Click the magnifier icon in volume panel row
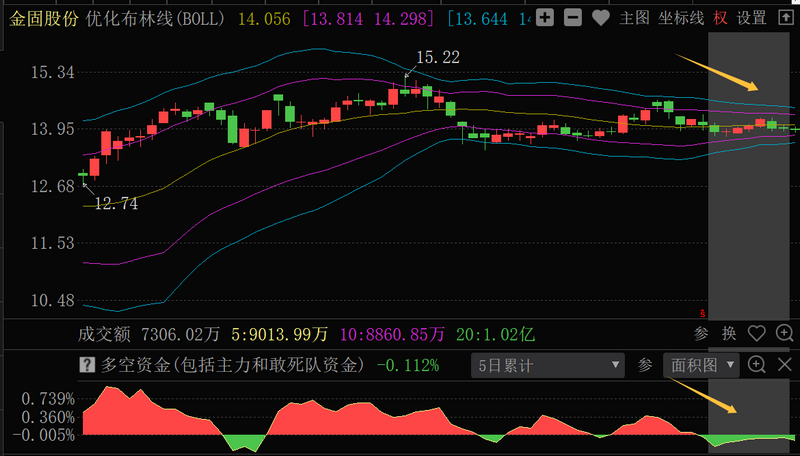 click(784, 334)
